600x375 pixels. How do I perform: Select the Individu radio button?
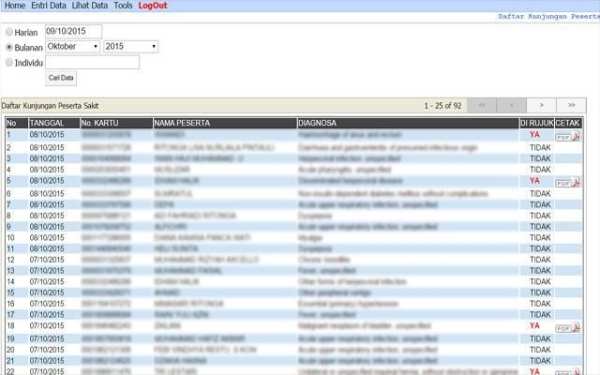point(9,62)
